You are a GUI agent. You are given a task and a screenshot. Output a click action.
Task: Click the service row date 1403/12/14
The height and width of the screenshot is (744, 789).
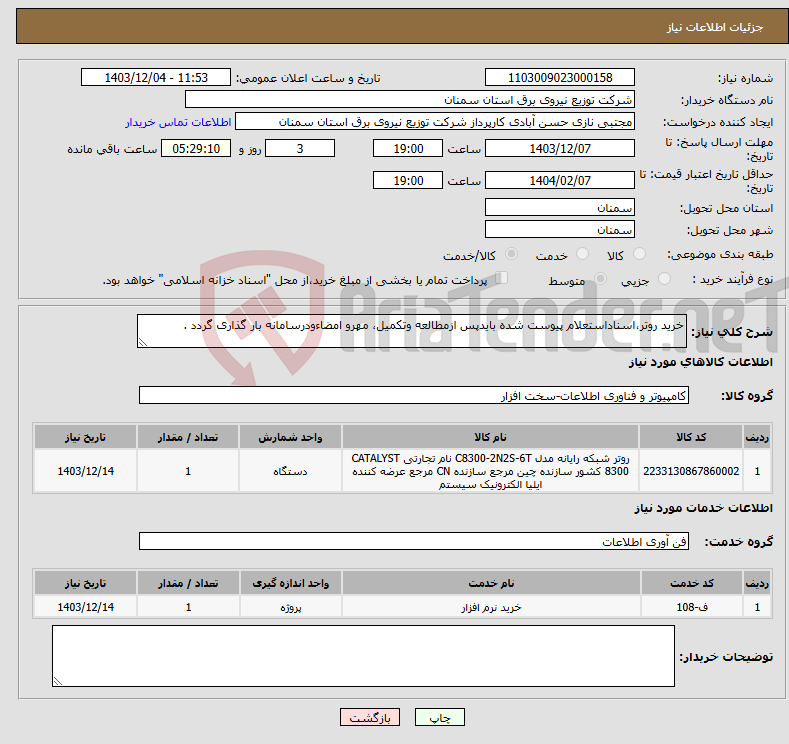86,607
